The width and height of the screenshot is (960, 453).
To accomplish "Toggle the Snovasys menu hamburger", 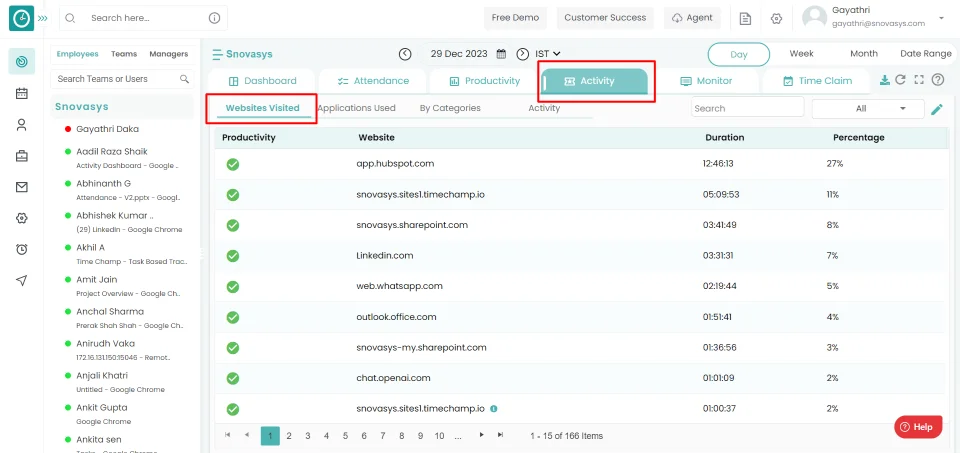I will point(217,54).
